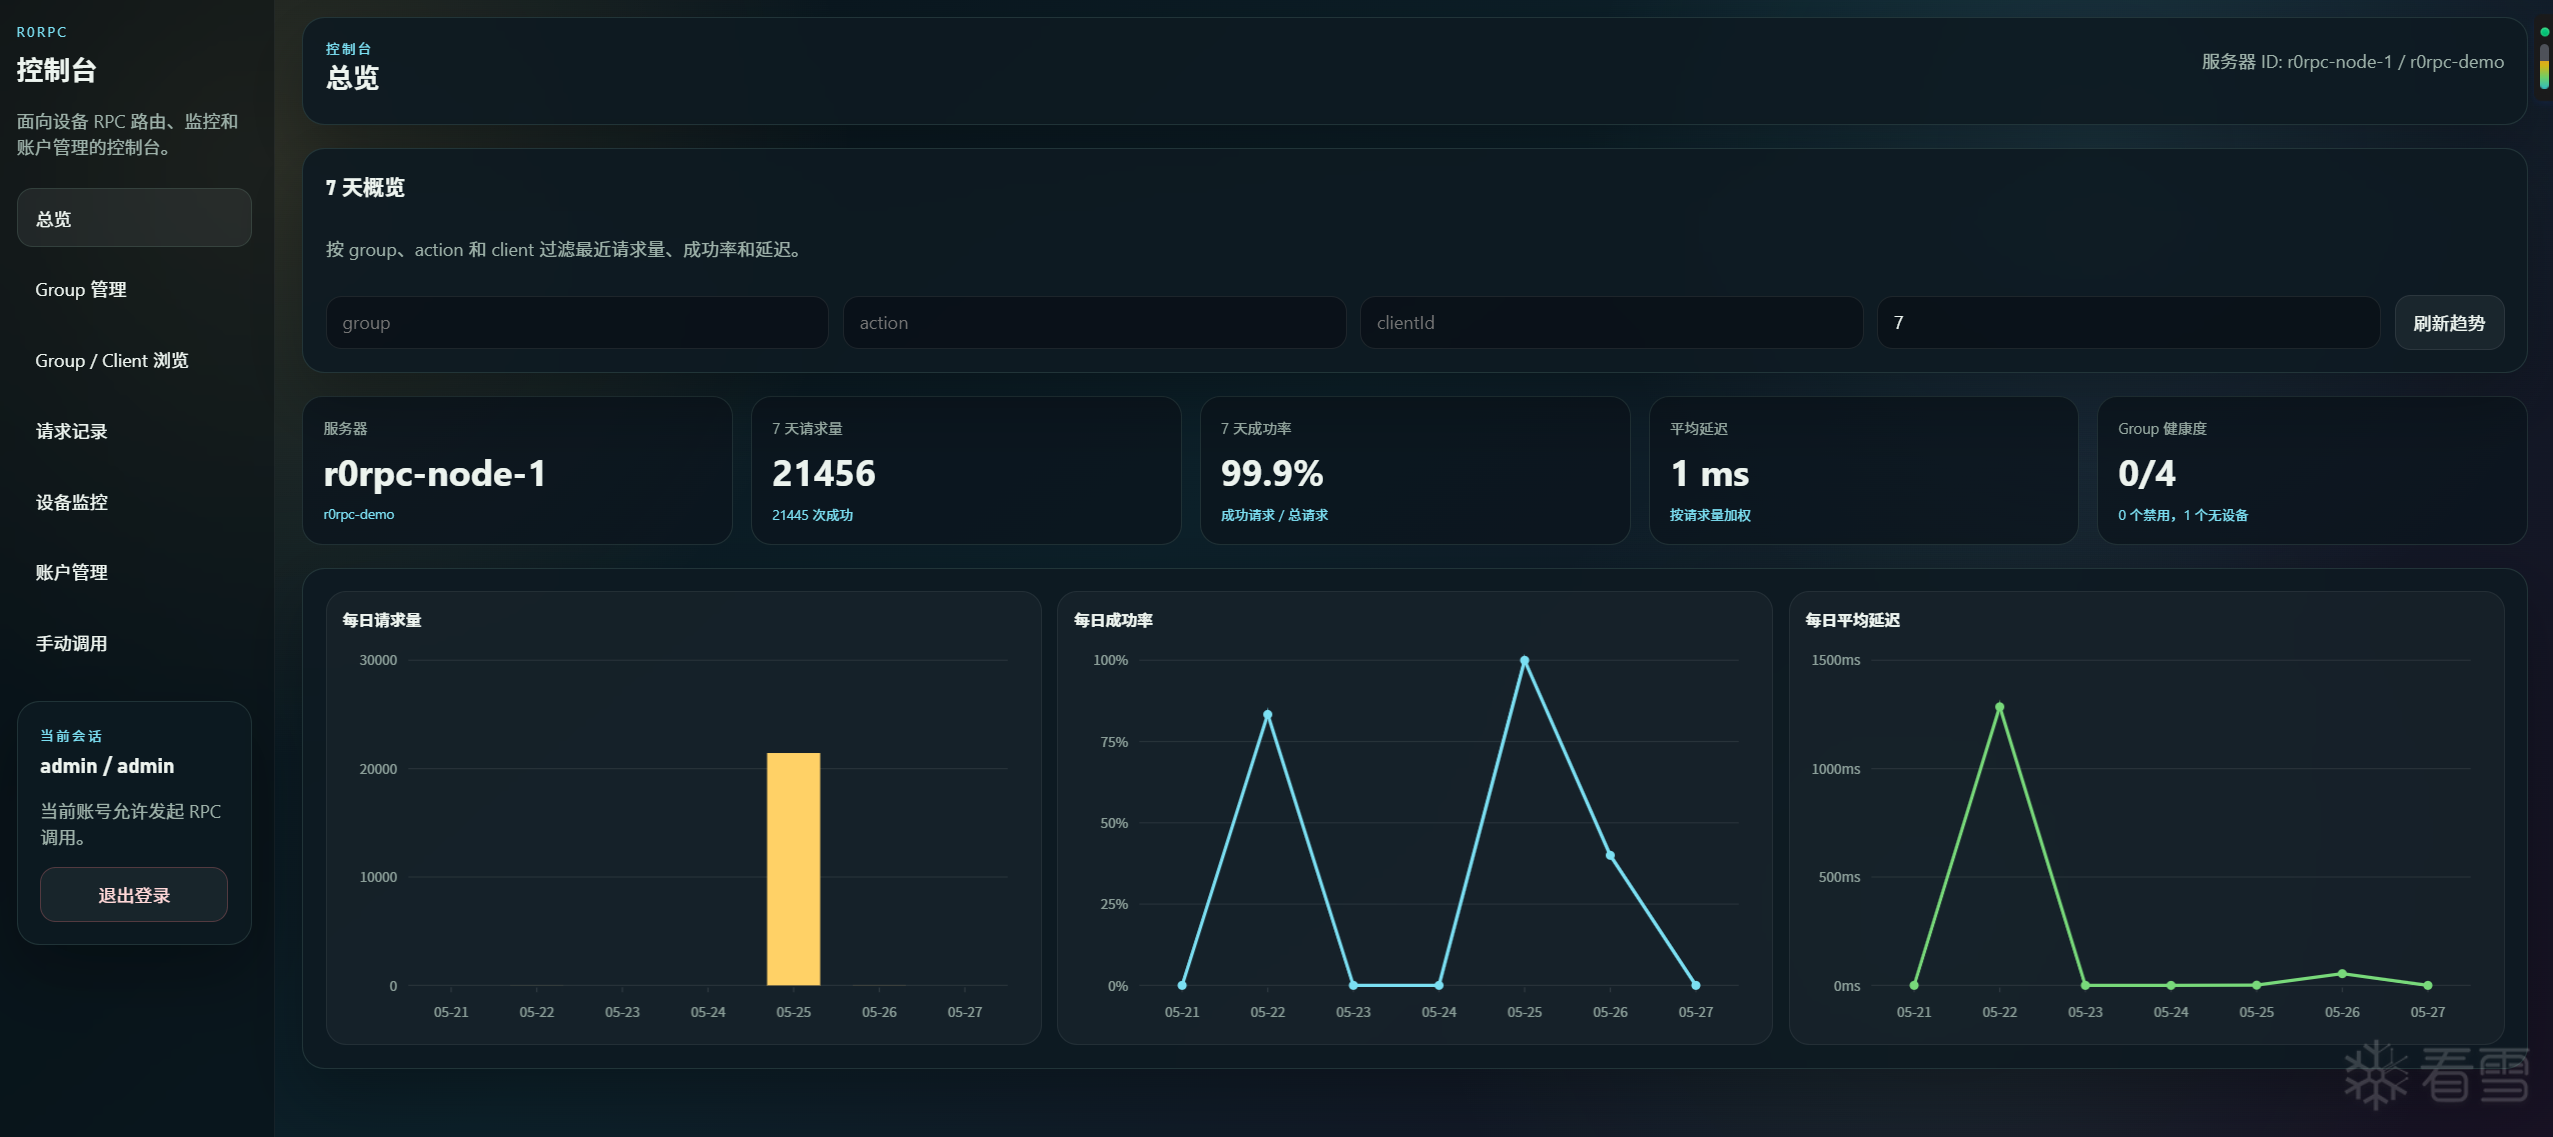Screen dimensions: 2553x1137
Task: Focus the group filter input field
Action: tap(577, 323)
